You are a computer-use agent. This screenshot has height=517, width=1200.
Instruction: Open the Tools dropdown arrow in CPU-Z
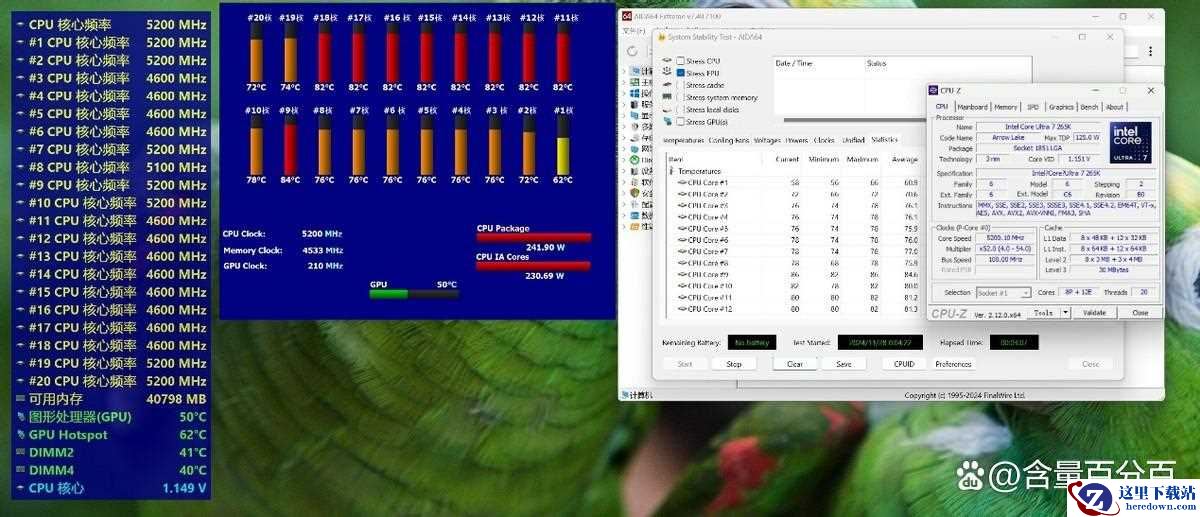coord(1065,312)
